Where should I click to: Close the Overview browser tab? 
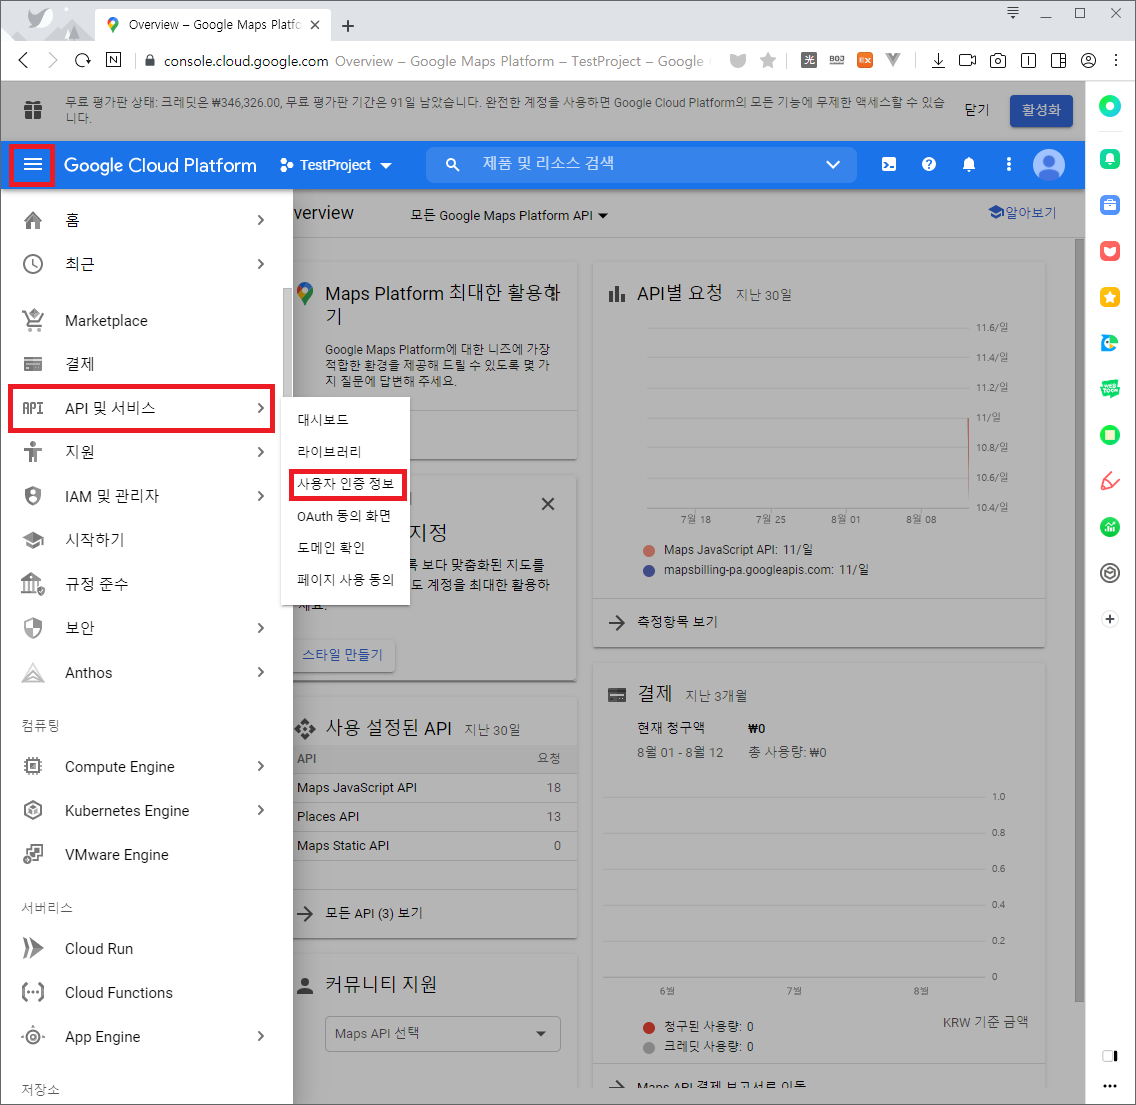tap(315, 25)
